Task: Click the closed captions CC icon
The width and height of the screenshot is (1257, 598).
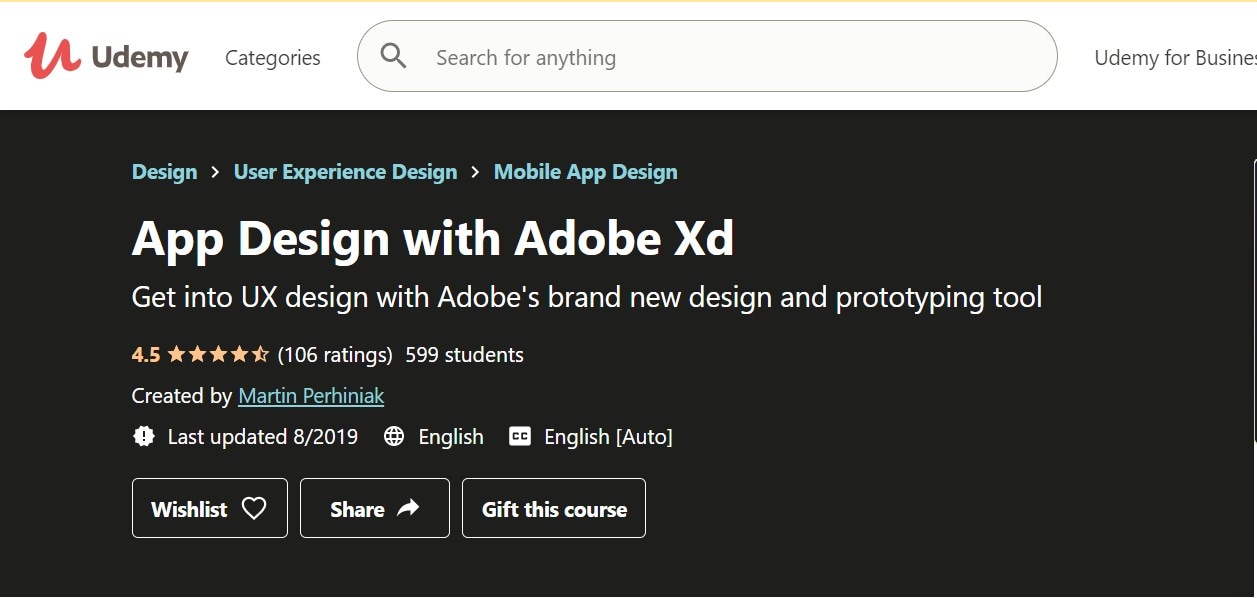Action: (x=520, y=436)
